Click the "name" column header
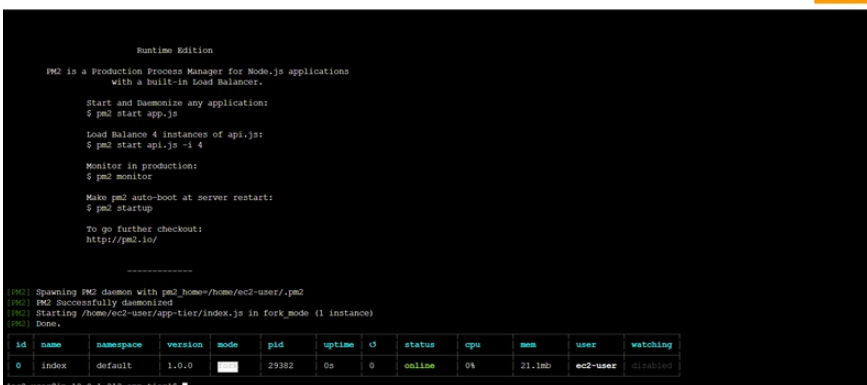The image size is (867, 385). (51, 345)
